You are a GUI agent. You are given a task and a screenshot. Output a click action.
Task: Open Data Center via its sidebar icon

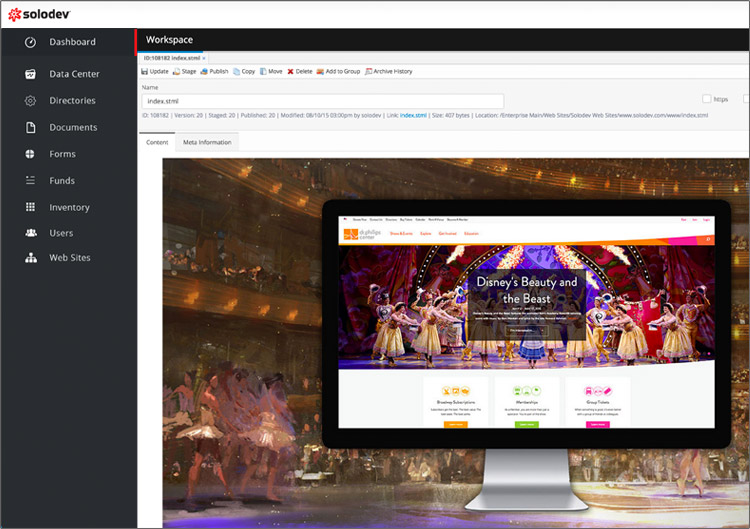coord(30,74)
